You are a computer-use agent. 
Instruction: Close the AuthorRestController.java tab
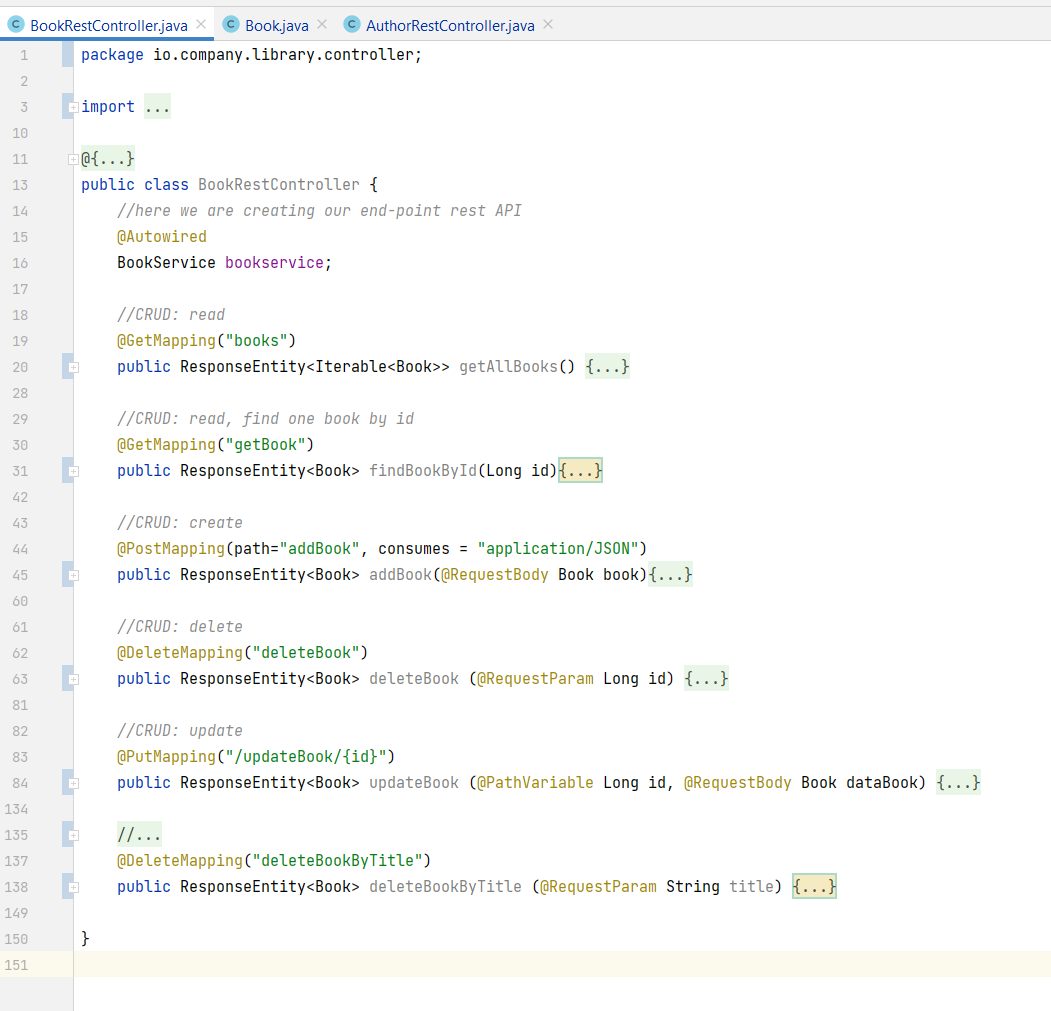point(548,25)
